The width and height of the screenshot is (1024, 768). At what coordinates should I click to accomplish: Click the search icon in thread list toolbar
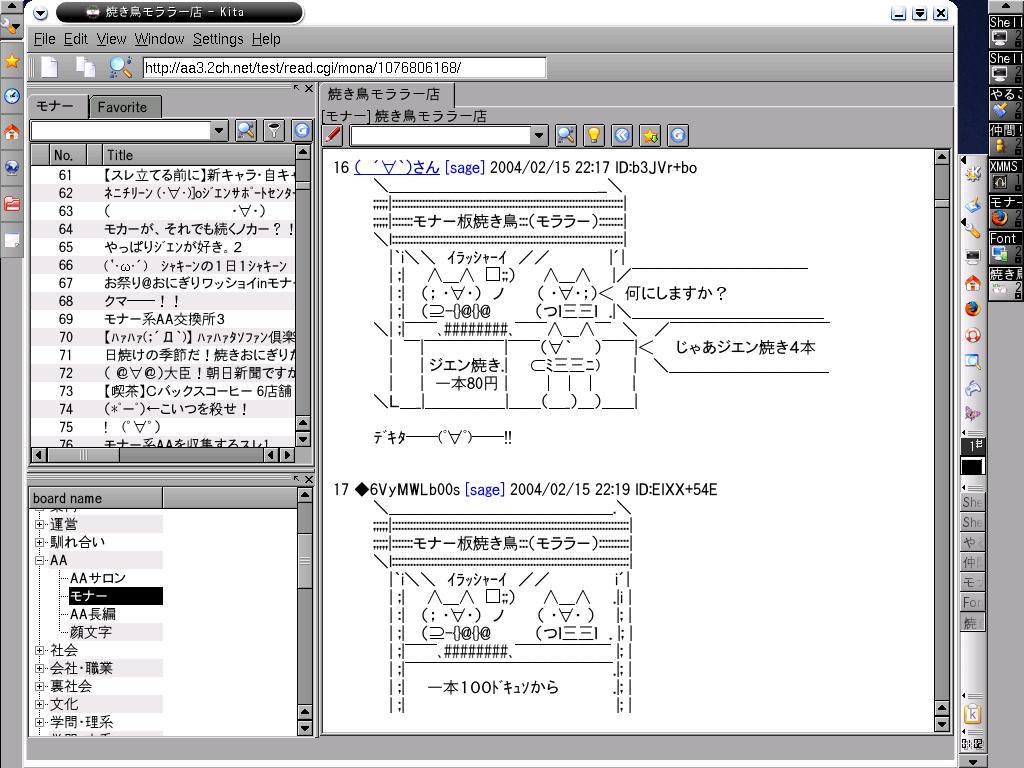tap(246, 131)
